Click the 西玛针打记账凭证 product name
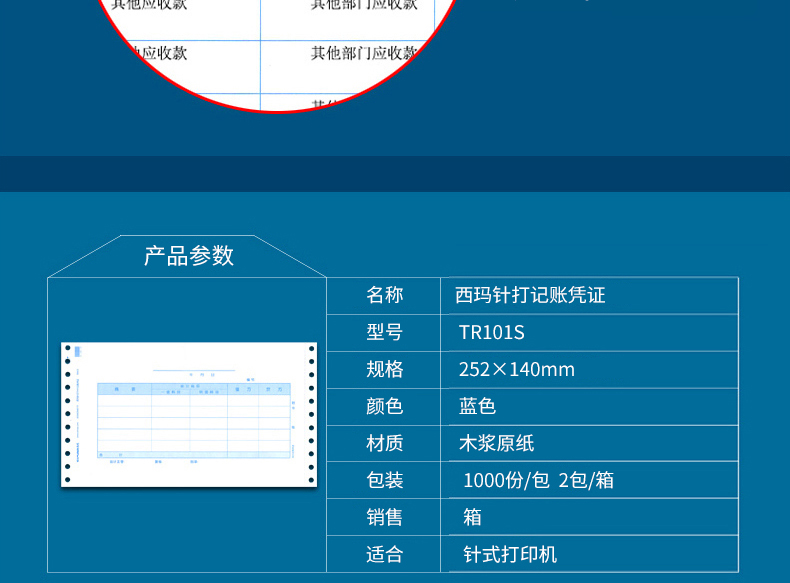The image size is (790, 583). coord(531,295)
